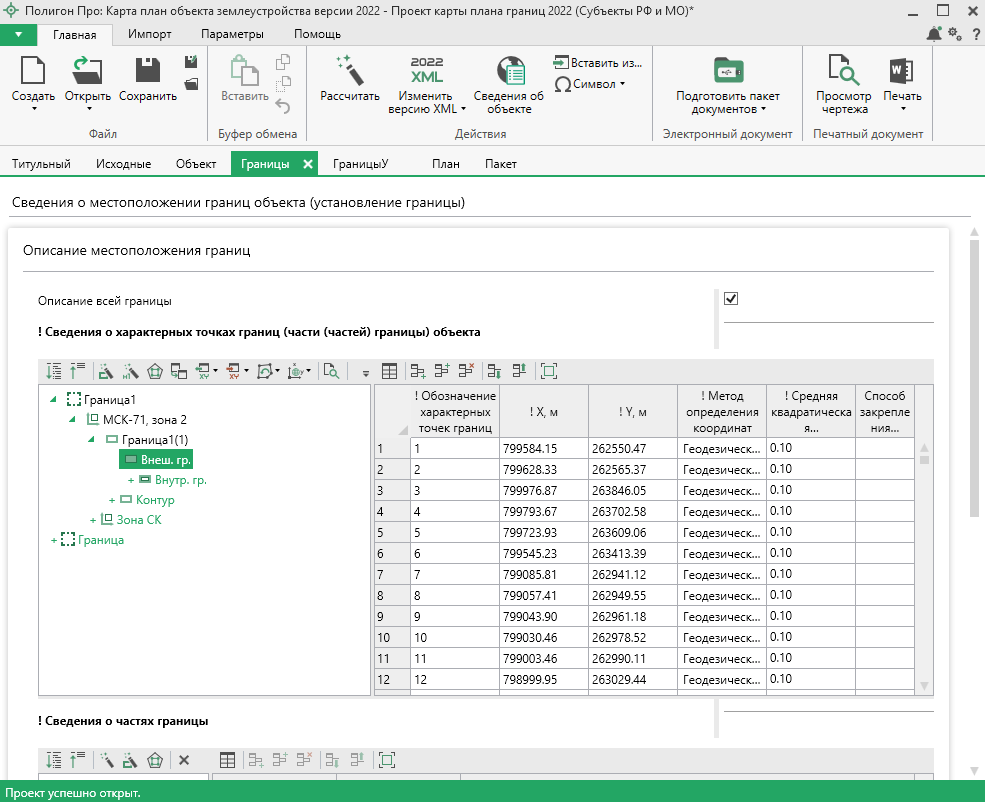Click the search magnifier icon in points toolbar
Image resolution: width=985 pixels, height=802 pixels.
pos(330,371)
